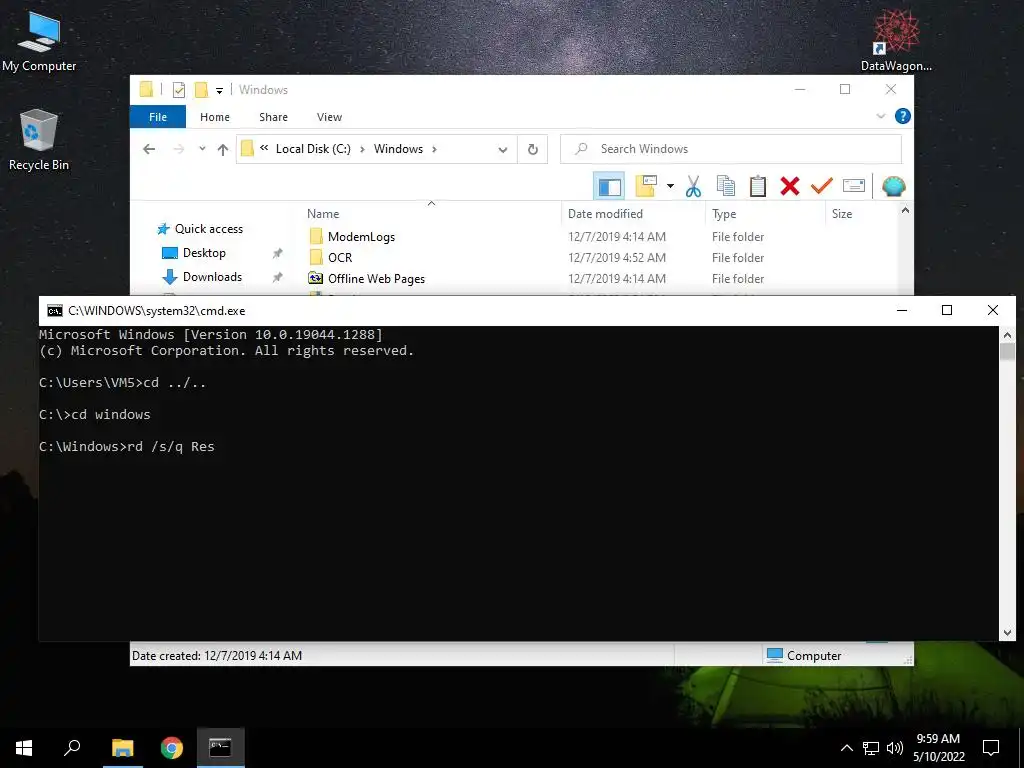Refresh the Windows folder view
1024x768 pixels.
533,150
